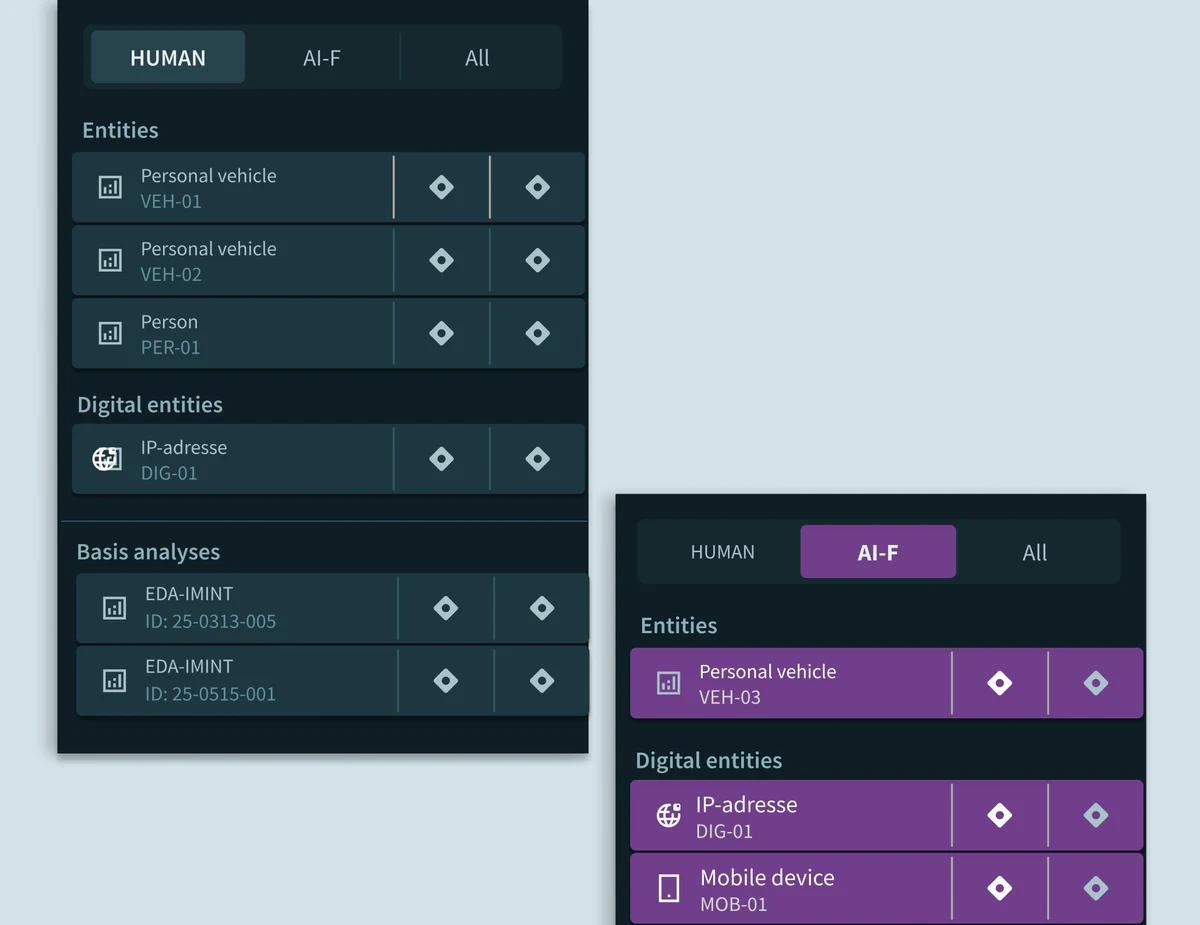
Task: Toggle first diamond in the PER-01 row
Action: [441, 333]
